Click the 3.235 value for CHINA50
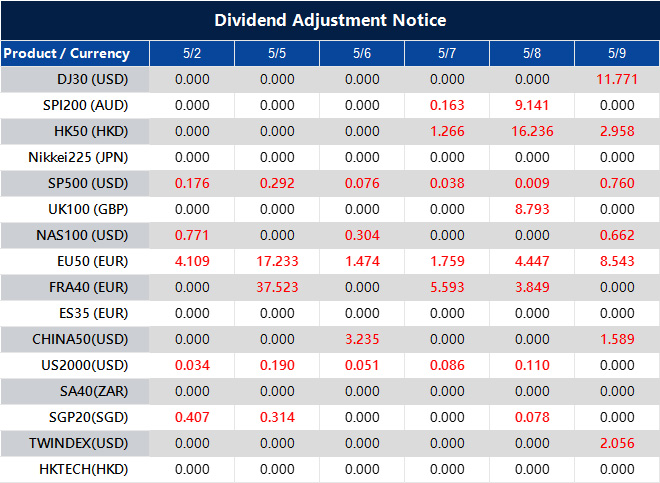 coord(362,339)
